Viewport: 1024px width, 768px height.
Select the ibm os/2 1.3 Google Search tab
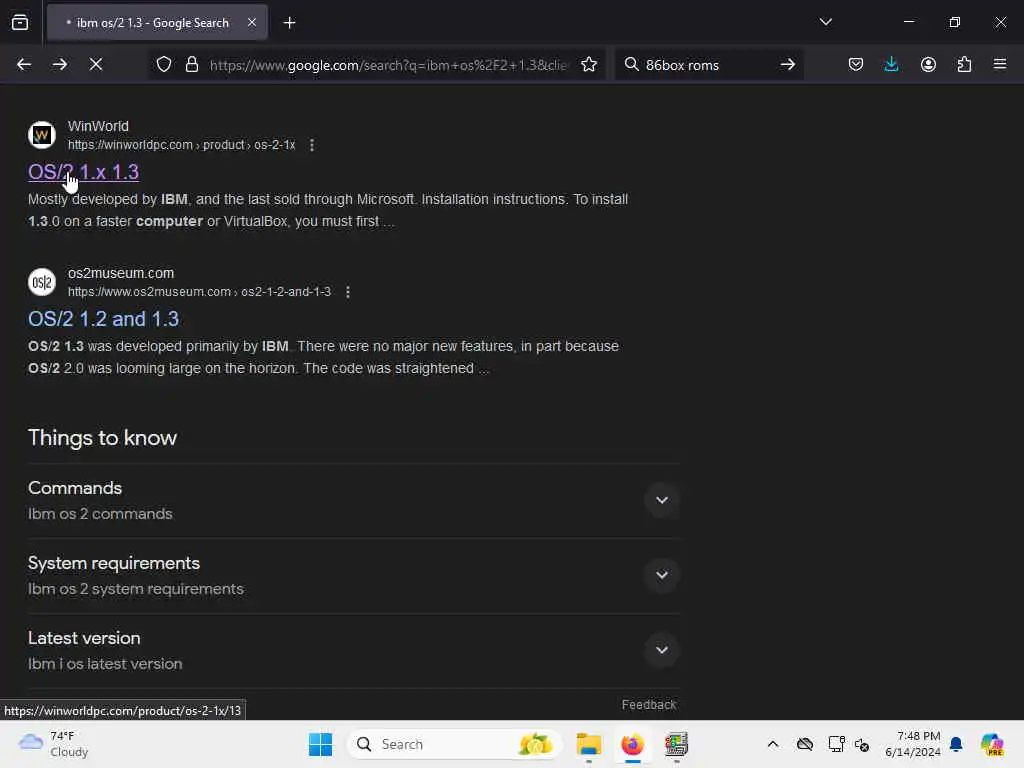157,23
